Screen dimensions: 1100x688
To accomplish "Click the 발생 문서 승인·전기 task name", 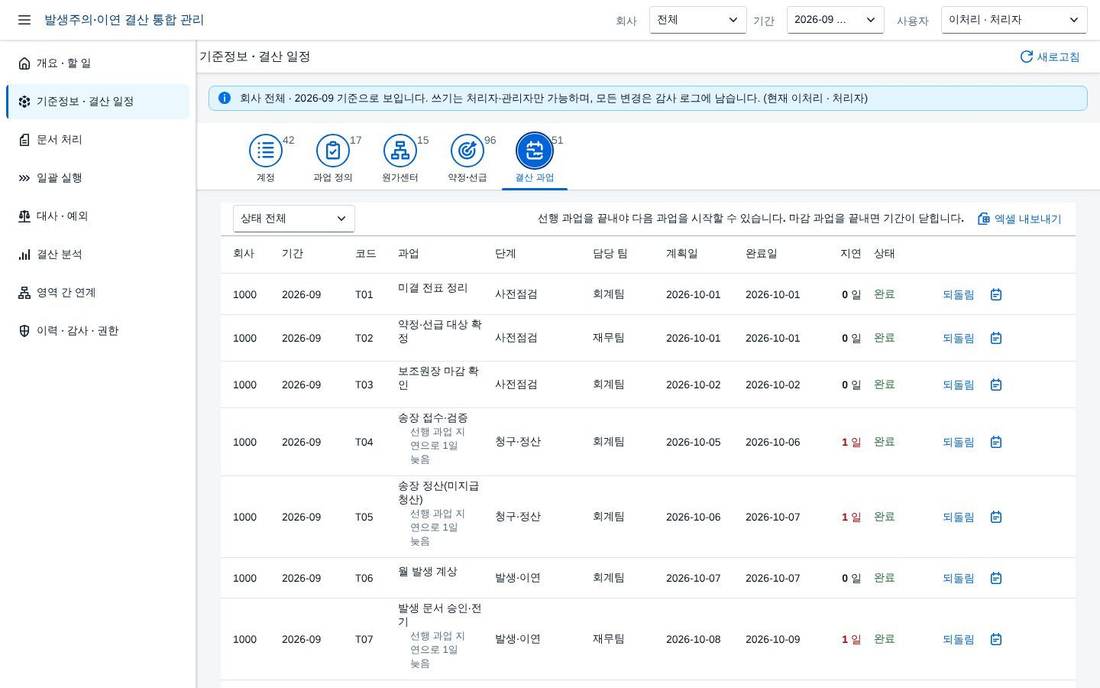I will pyautogui.click(x=440, y=615).
